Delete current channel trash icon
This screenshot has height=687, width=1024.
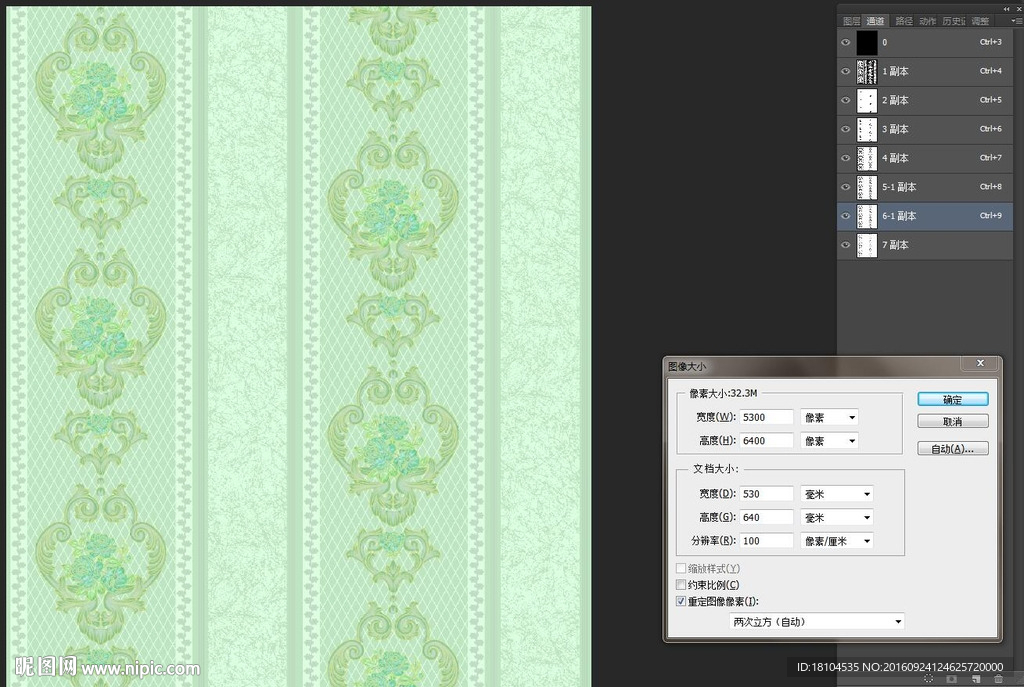click(x=999, y=679)
